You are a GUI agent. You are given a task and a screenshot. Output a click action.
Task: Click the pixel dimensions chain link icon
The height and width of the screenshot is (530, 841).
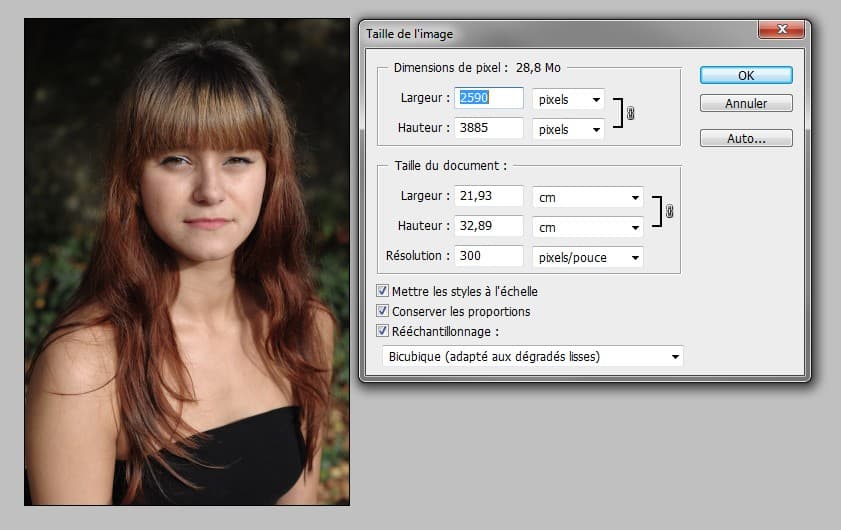coord(631,113)
